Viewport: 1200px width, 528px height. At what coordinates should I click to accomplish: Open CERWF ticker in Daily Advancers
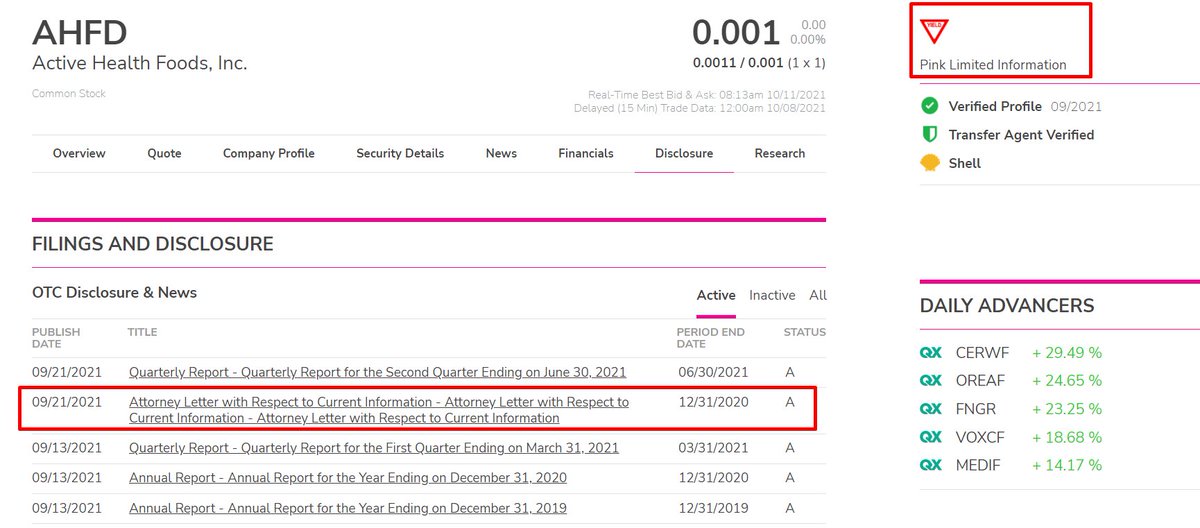tap(981, 353)
